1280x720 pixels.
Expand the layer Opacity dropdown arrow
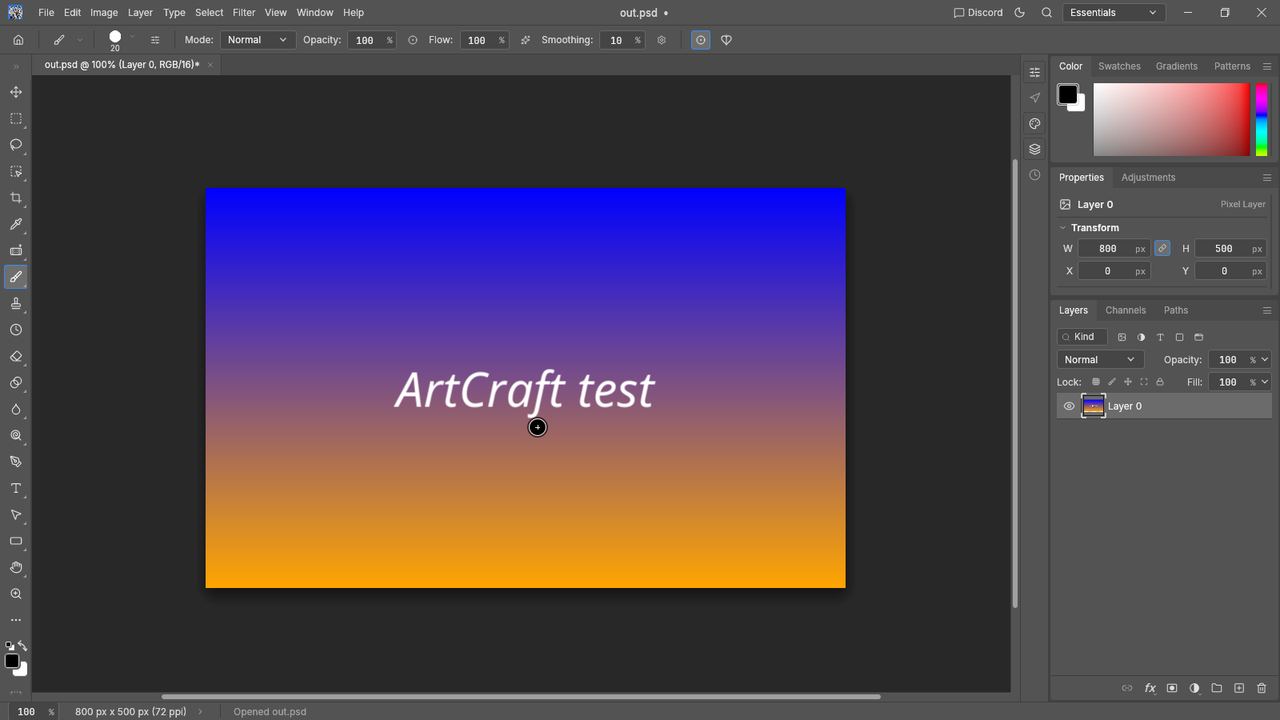pos(1265,360)
